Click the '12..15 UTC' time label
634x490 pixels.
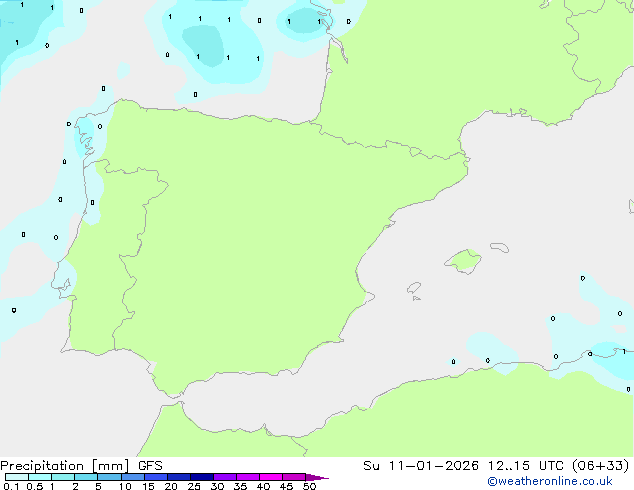pyautogui.click(x=525, y=466)
